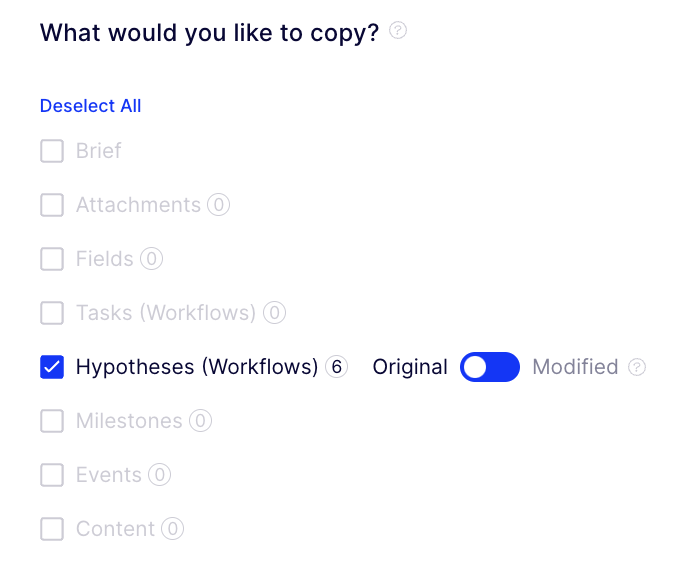This screenshot has height=566, width=678.
Task: Select the Tasks (Workflows) checkbox
Action: (52, 313)
